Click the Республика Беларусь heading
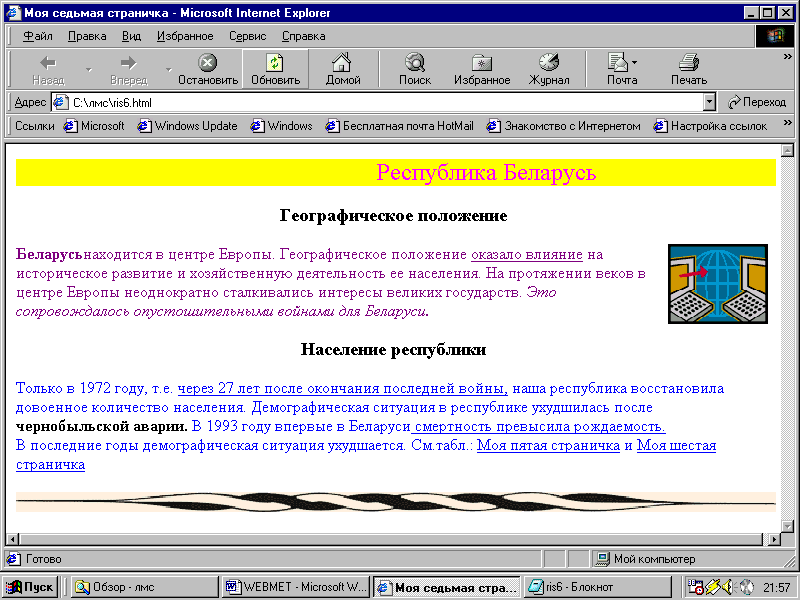The width and height of the screenshot is (800, 600). pyautogui.click(x=486, y=172)
